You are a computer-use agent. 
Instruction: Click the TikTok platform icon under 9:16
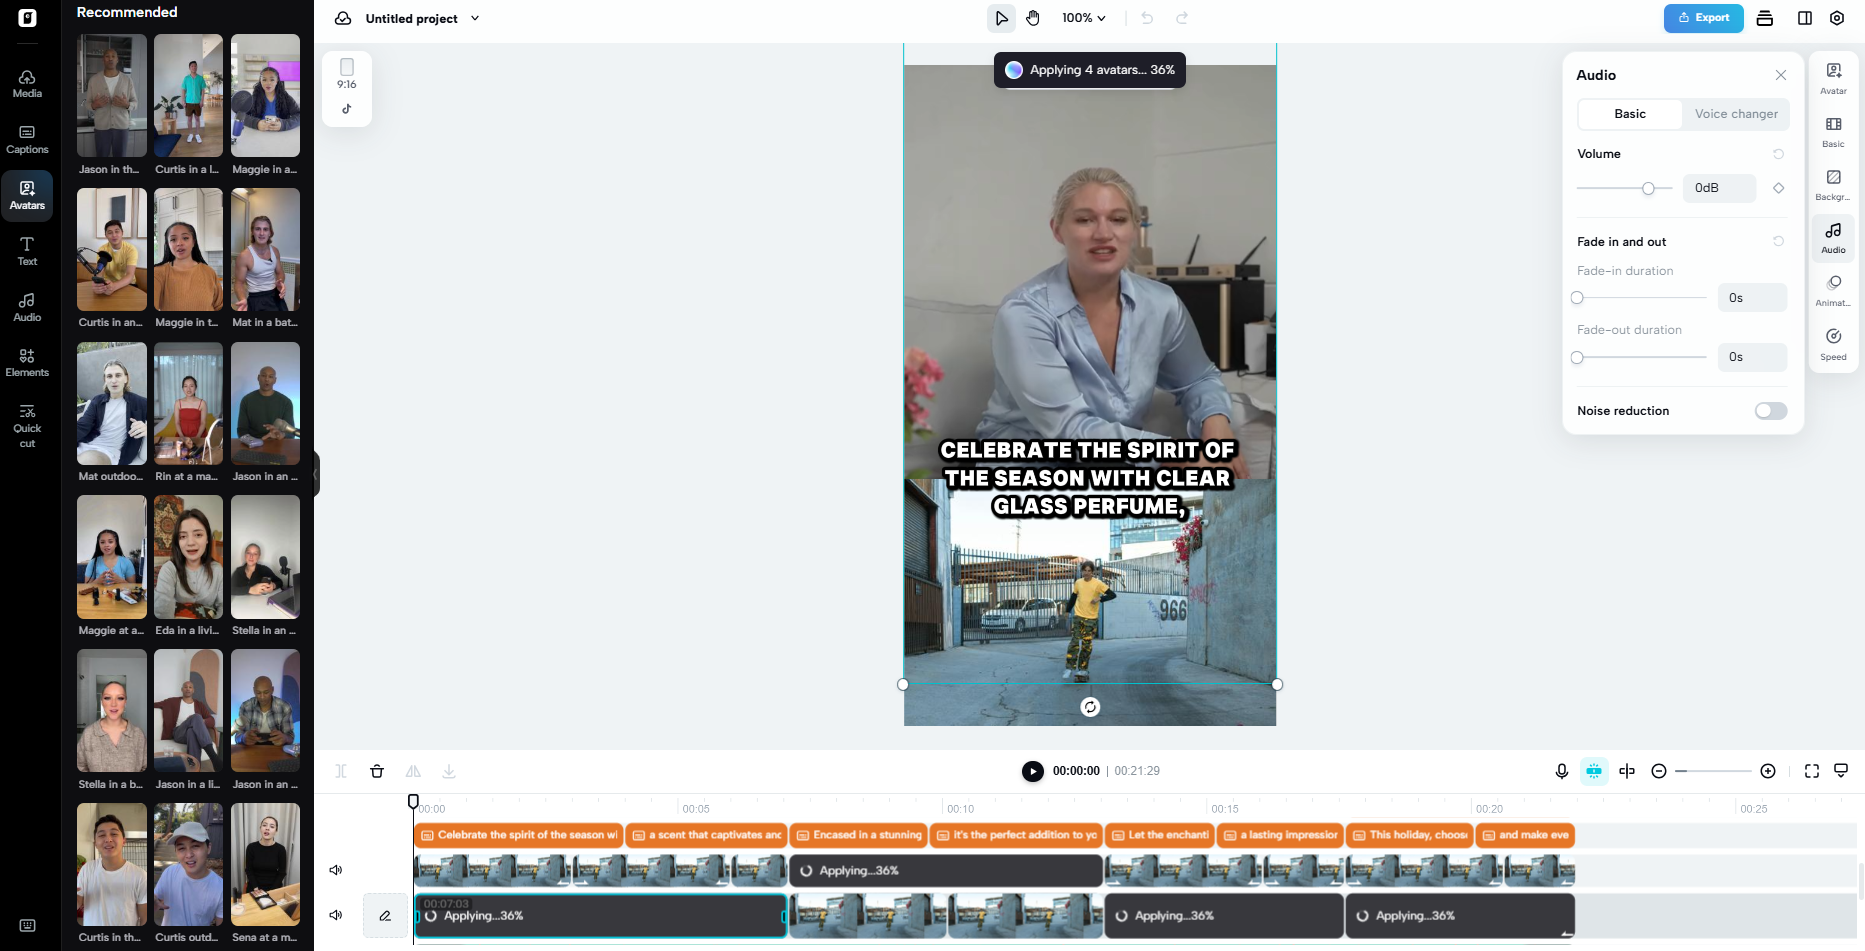(x=347, y=109)
